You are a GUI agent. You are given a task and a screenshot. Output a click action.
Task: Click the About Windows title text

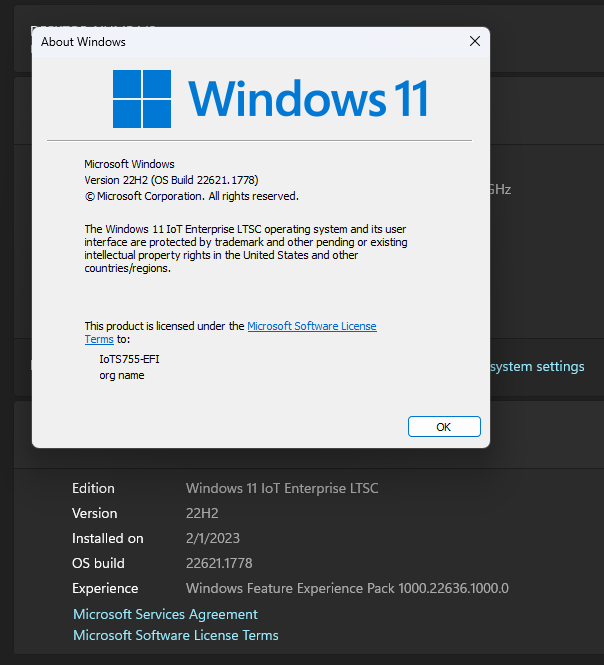[83, 42]
